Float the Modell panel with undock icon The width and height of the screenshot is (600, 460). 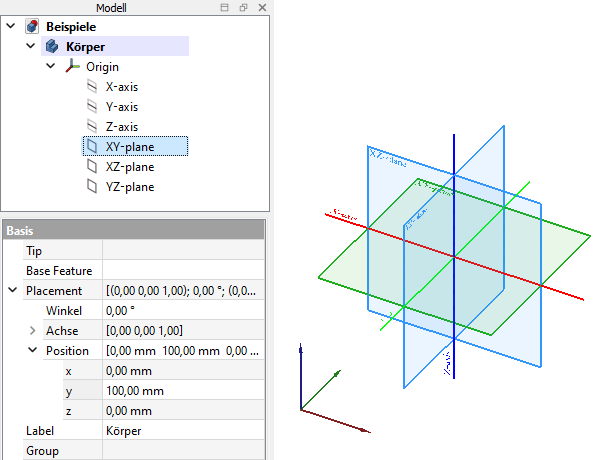tap(243, 8)
